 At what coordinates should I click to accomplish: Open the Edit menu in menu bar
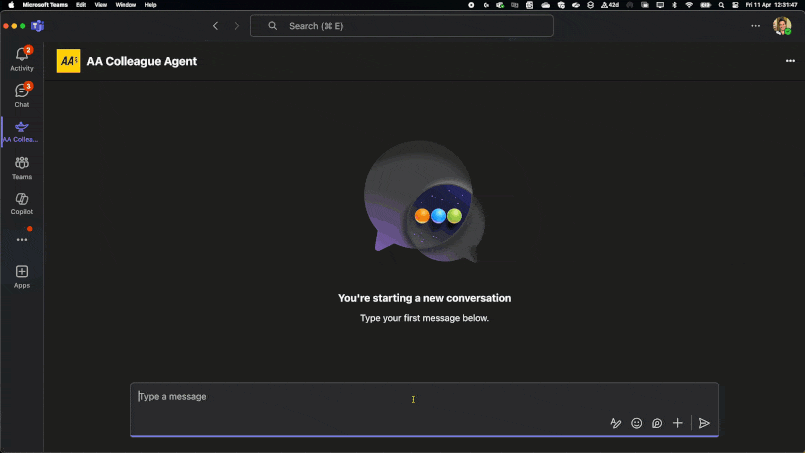pos(81,5)
